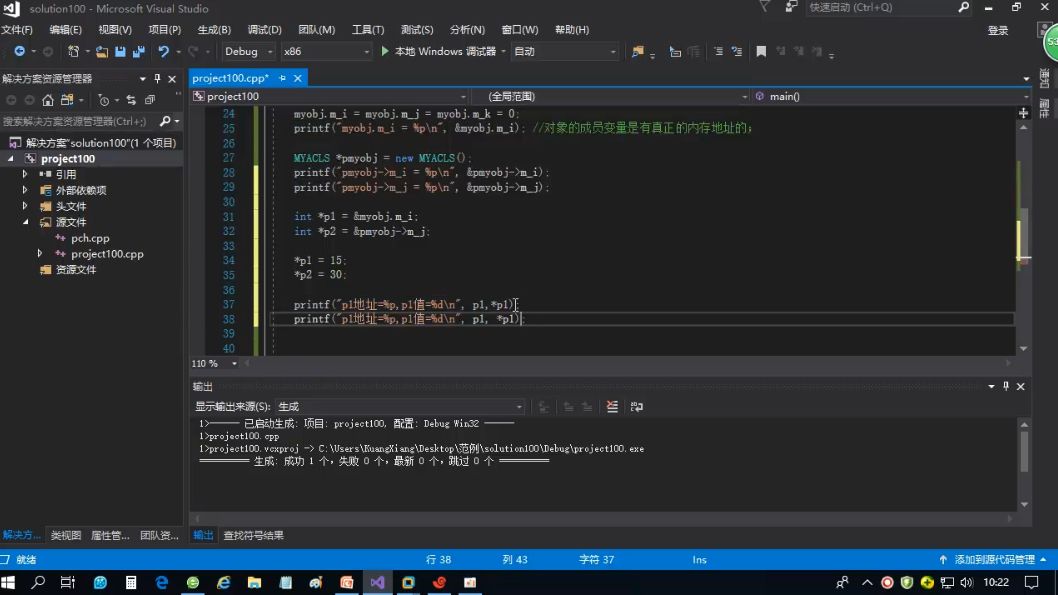Click Sync with Active Document icon
This screenshot has width=1058, height=595.
coord(131,100)
